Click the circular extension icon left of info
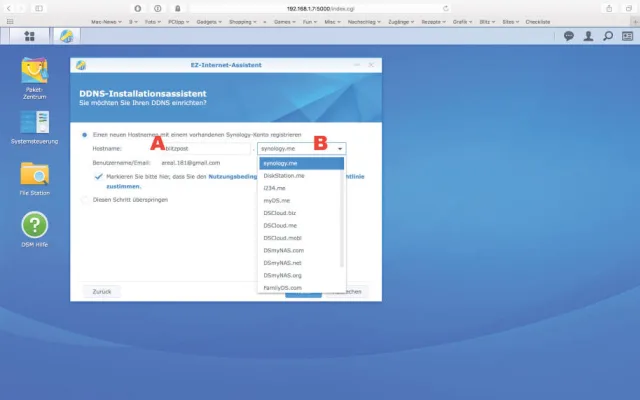640x400 pixels. pos(138,8)
